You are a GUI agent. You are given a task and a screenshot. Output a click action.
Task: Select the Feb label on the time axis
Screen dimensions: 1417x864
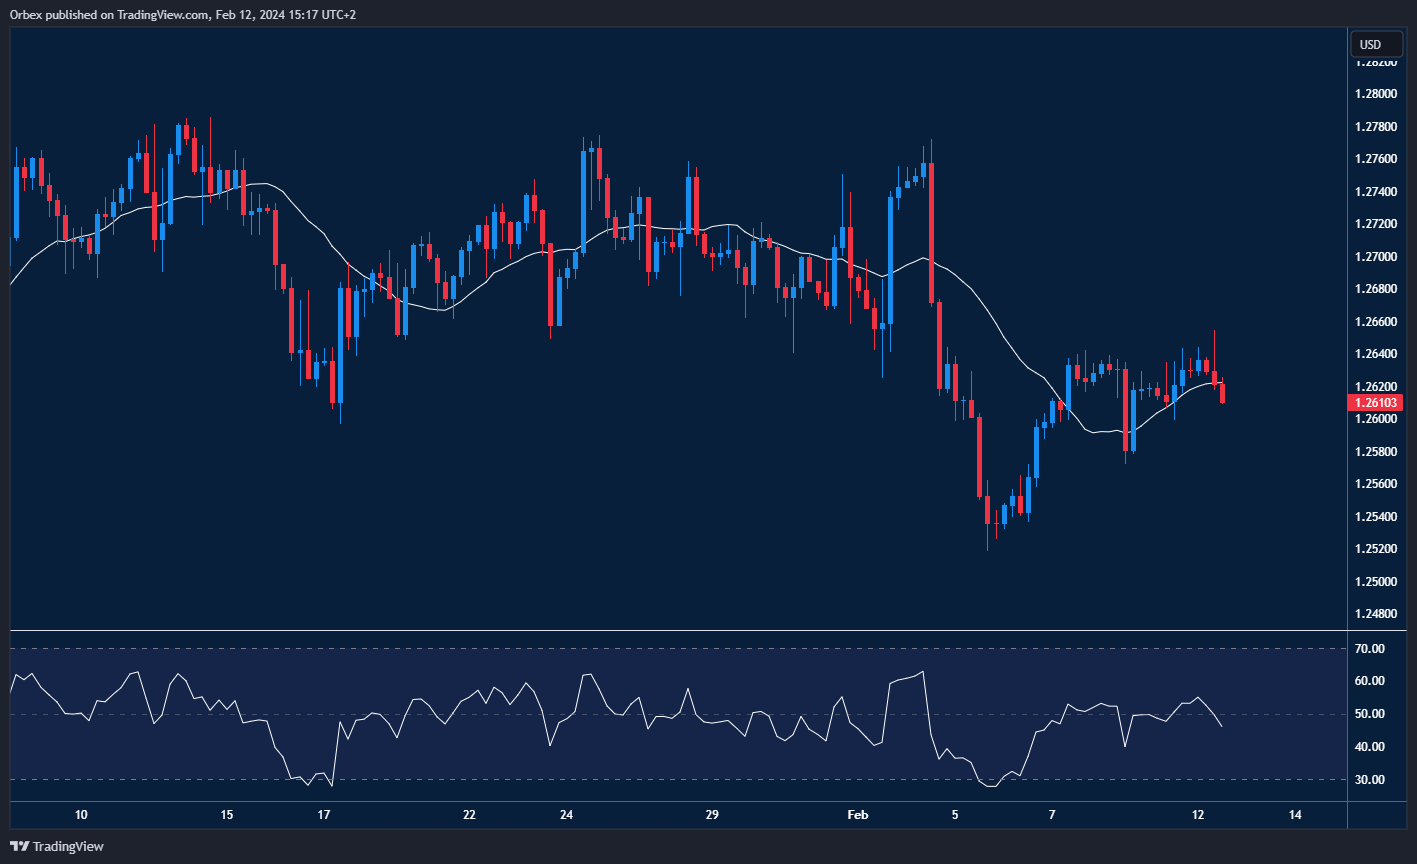click(x=857, y=815)
